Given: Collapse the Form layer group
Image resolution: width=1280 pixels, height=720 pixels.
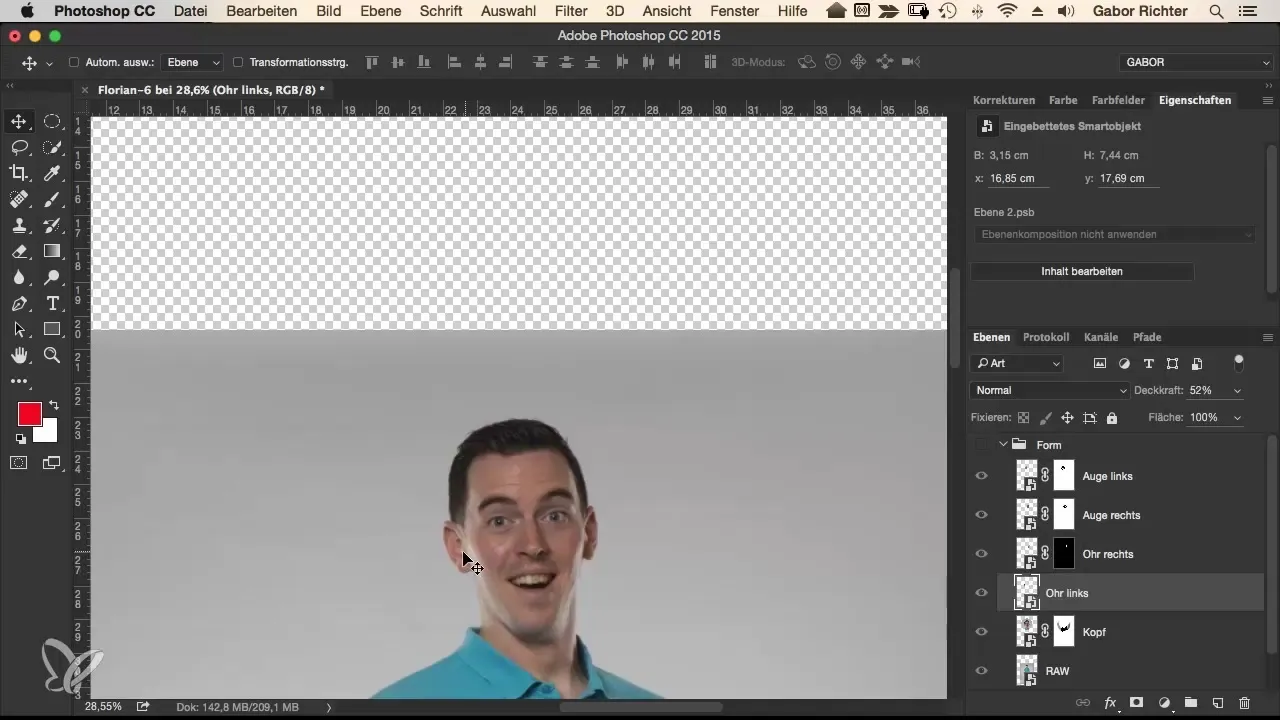Looking at the screenshot, I should [1002, 444].
